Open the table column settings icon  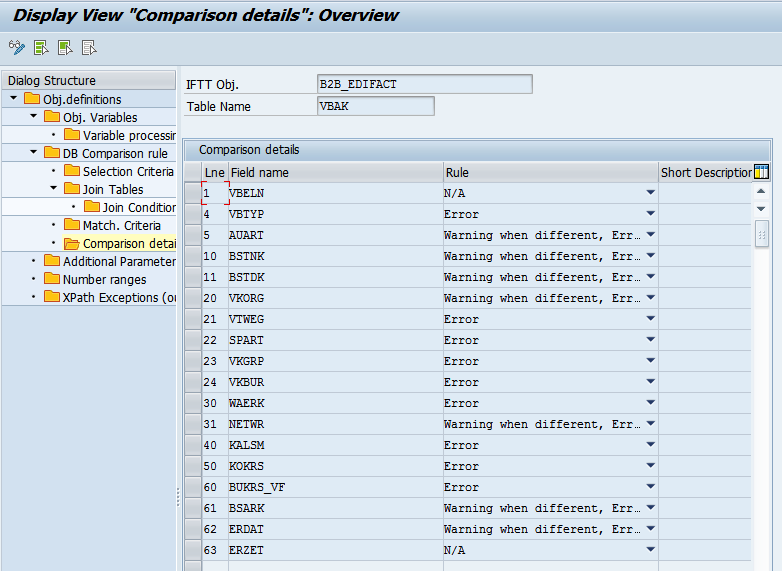pos(761,172)
